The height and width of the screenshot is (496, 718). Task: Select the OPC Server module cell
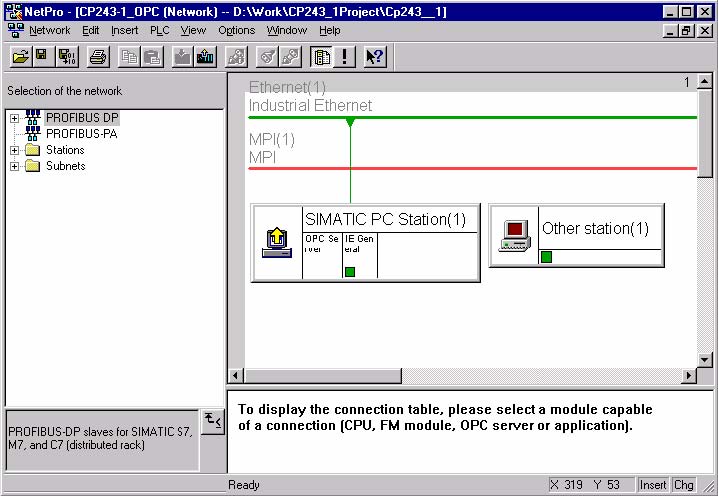coord(322,255)
